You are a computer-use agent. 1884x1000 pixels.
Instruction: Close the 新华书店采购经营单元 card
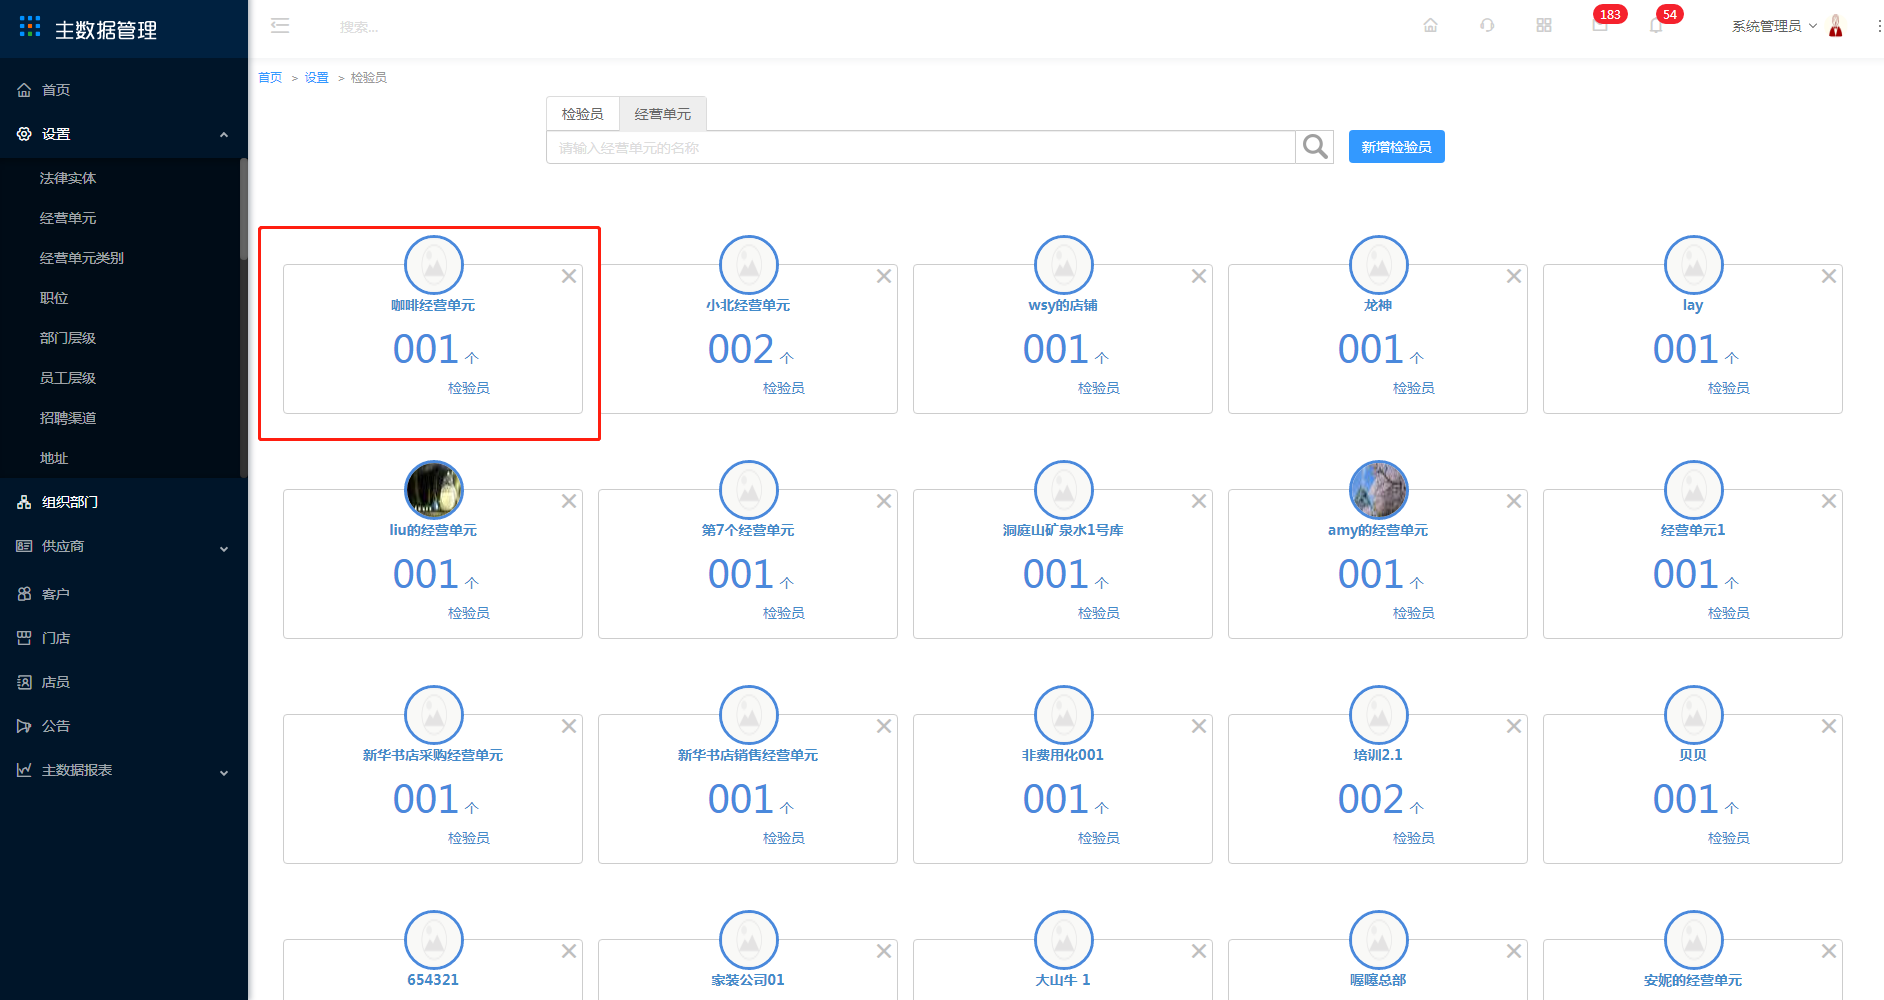pyautogui.click(x=569, y=726)
